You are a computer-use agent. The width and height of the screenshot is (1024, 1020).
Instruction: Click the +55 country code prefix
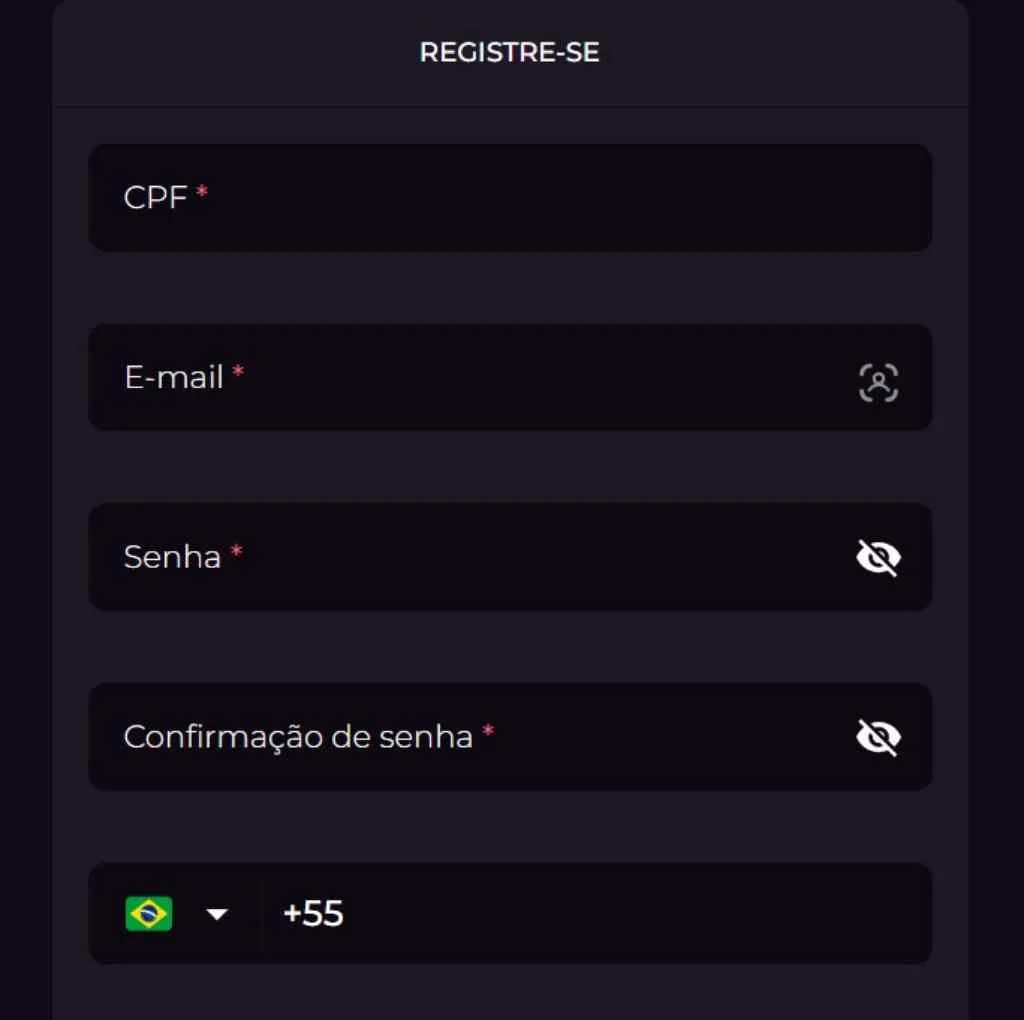coord(313,914)
